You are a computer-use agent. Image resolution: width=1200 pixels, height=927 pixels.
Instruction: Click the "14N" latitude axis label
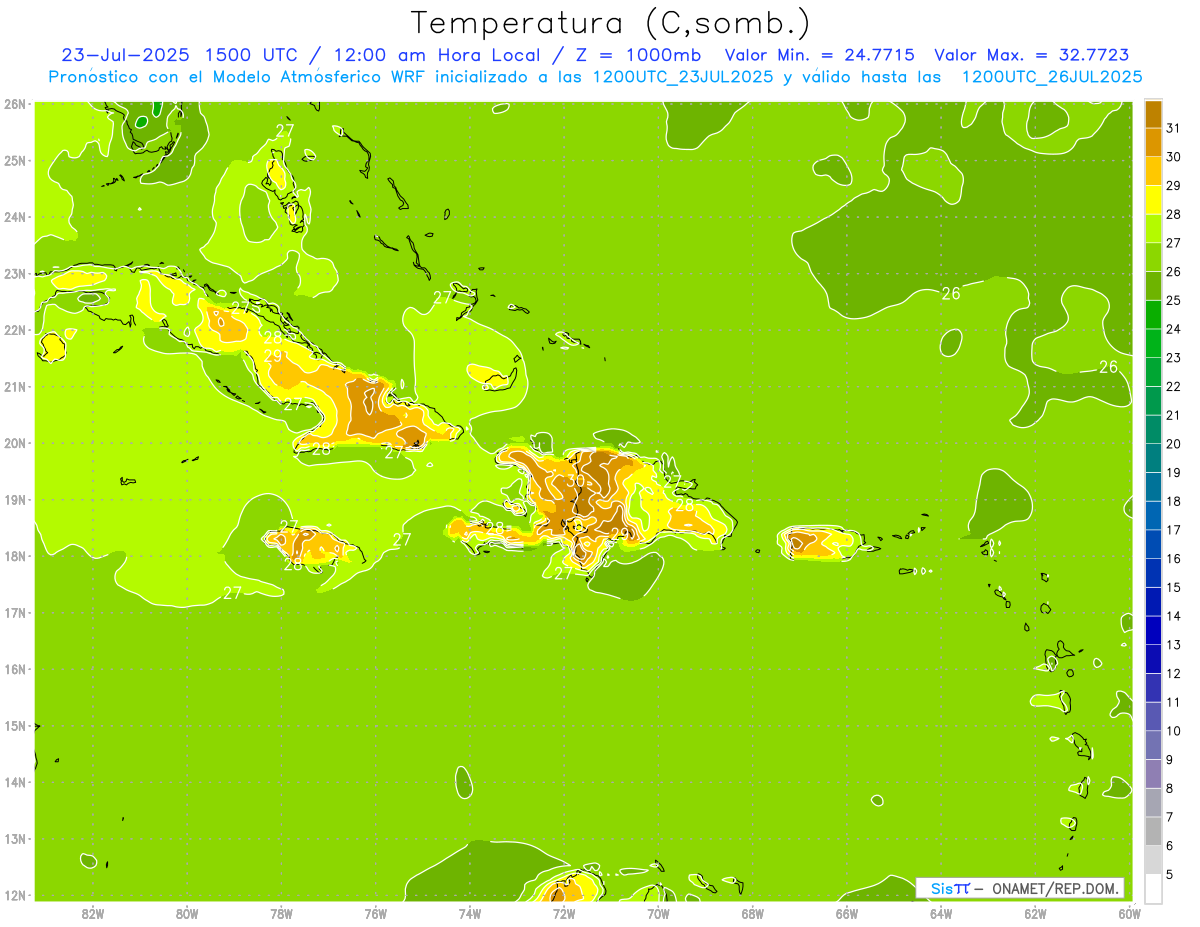pos(14,782)
